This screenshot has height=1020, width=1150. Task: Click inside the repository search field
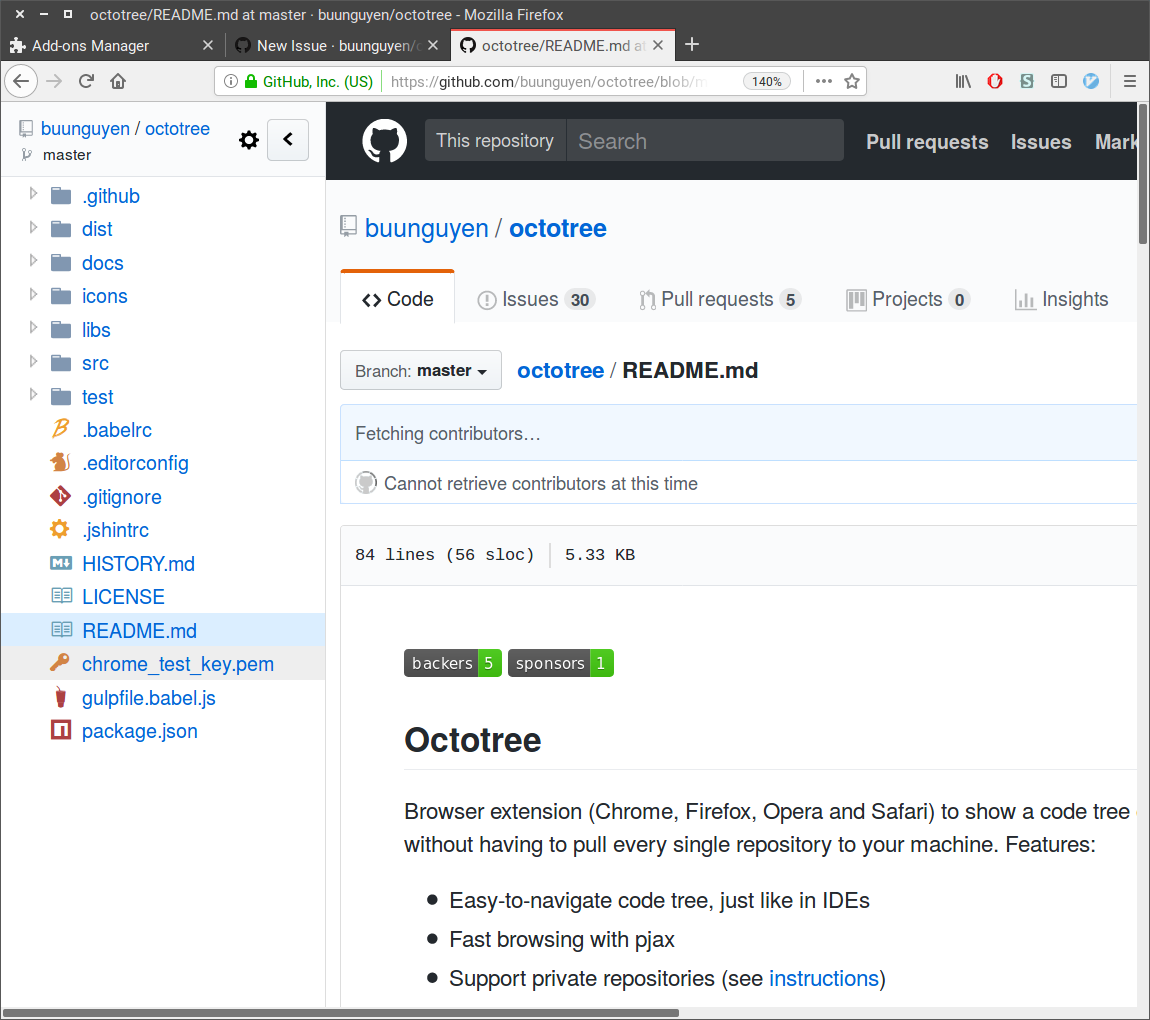coord(700,140)
